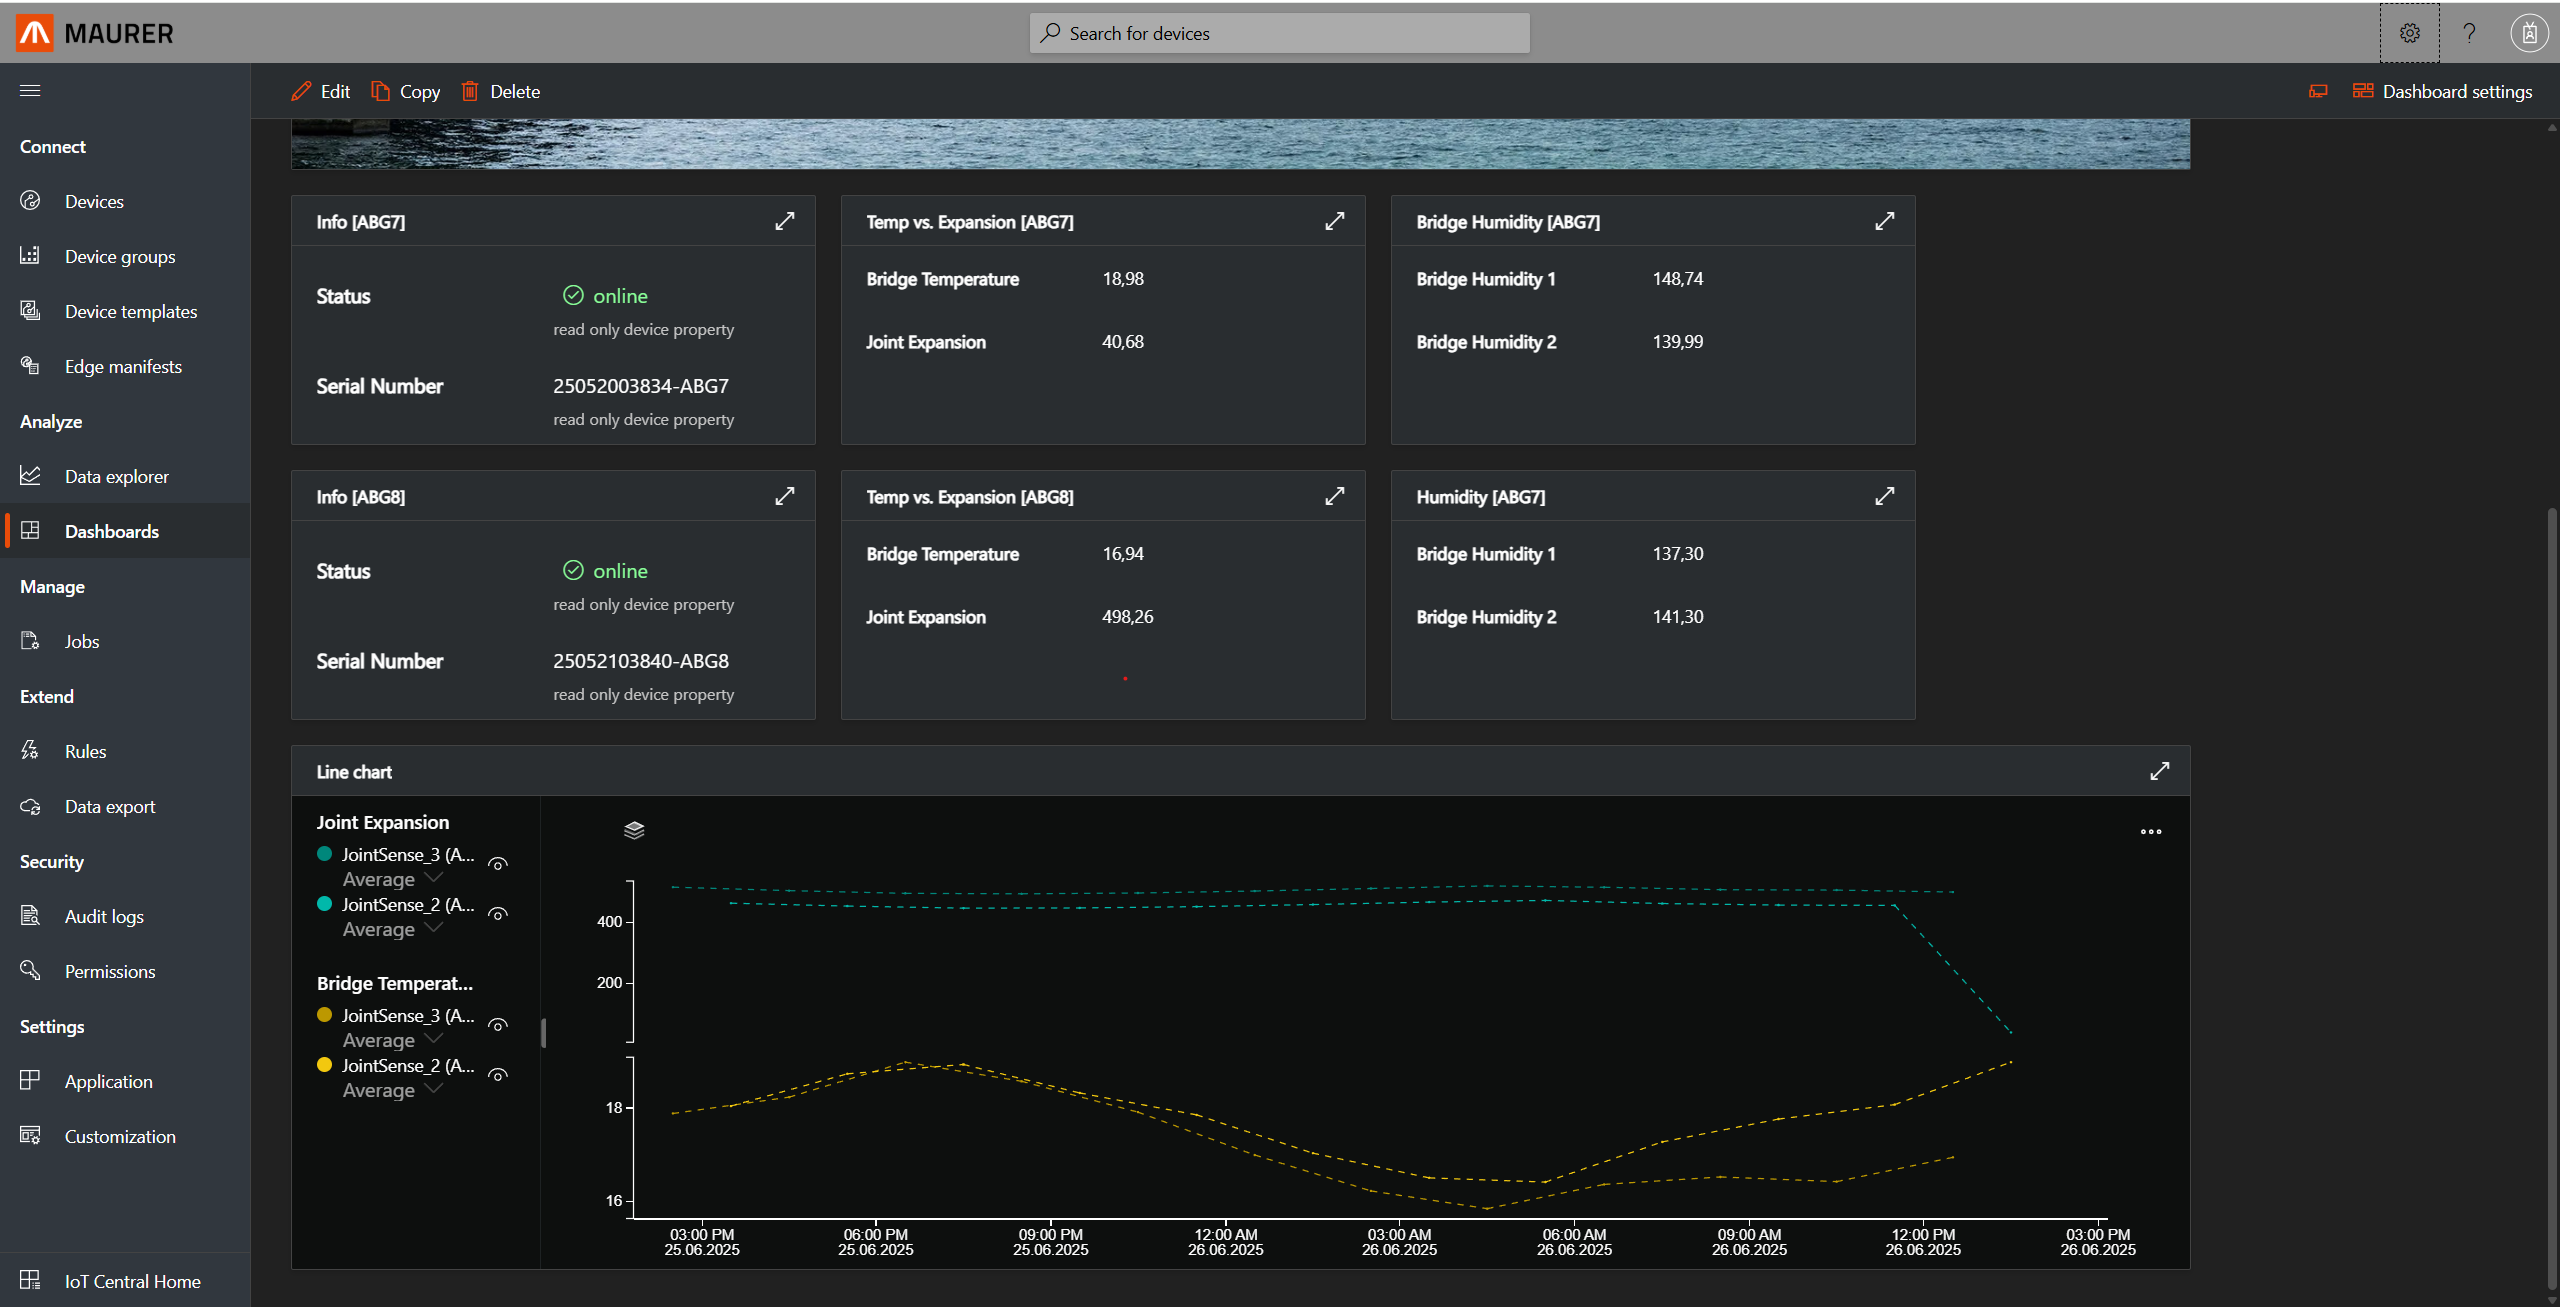Open Data explorer in the sidebar
Image resolution: width=2560 pixels, height=1307 pixels.
click(116, 476)
